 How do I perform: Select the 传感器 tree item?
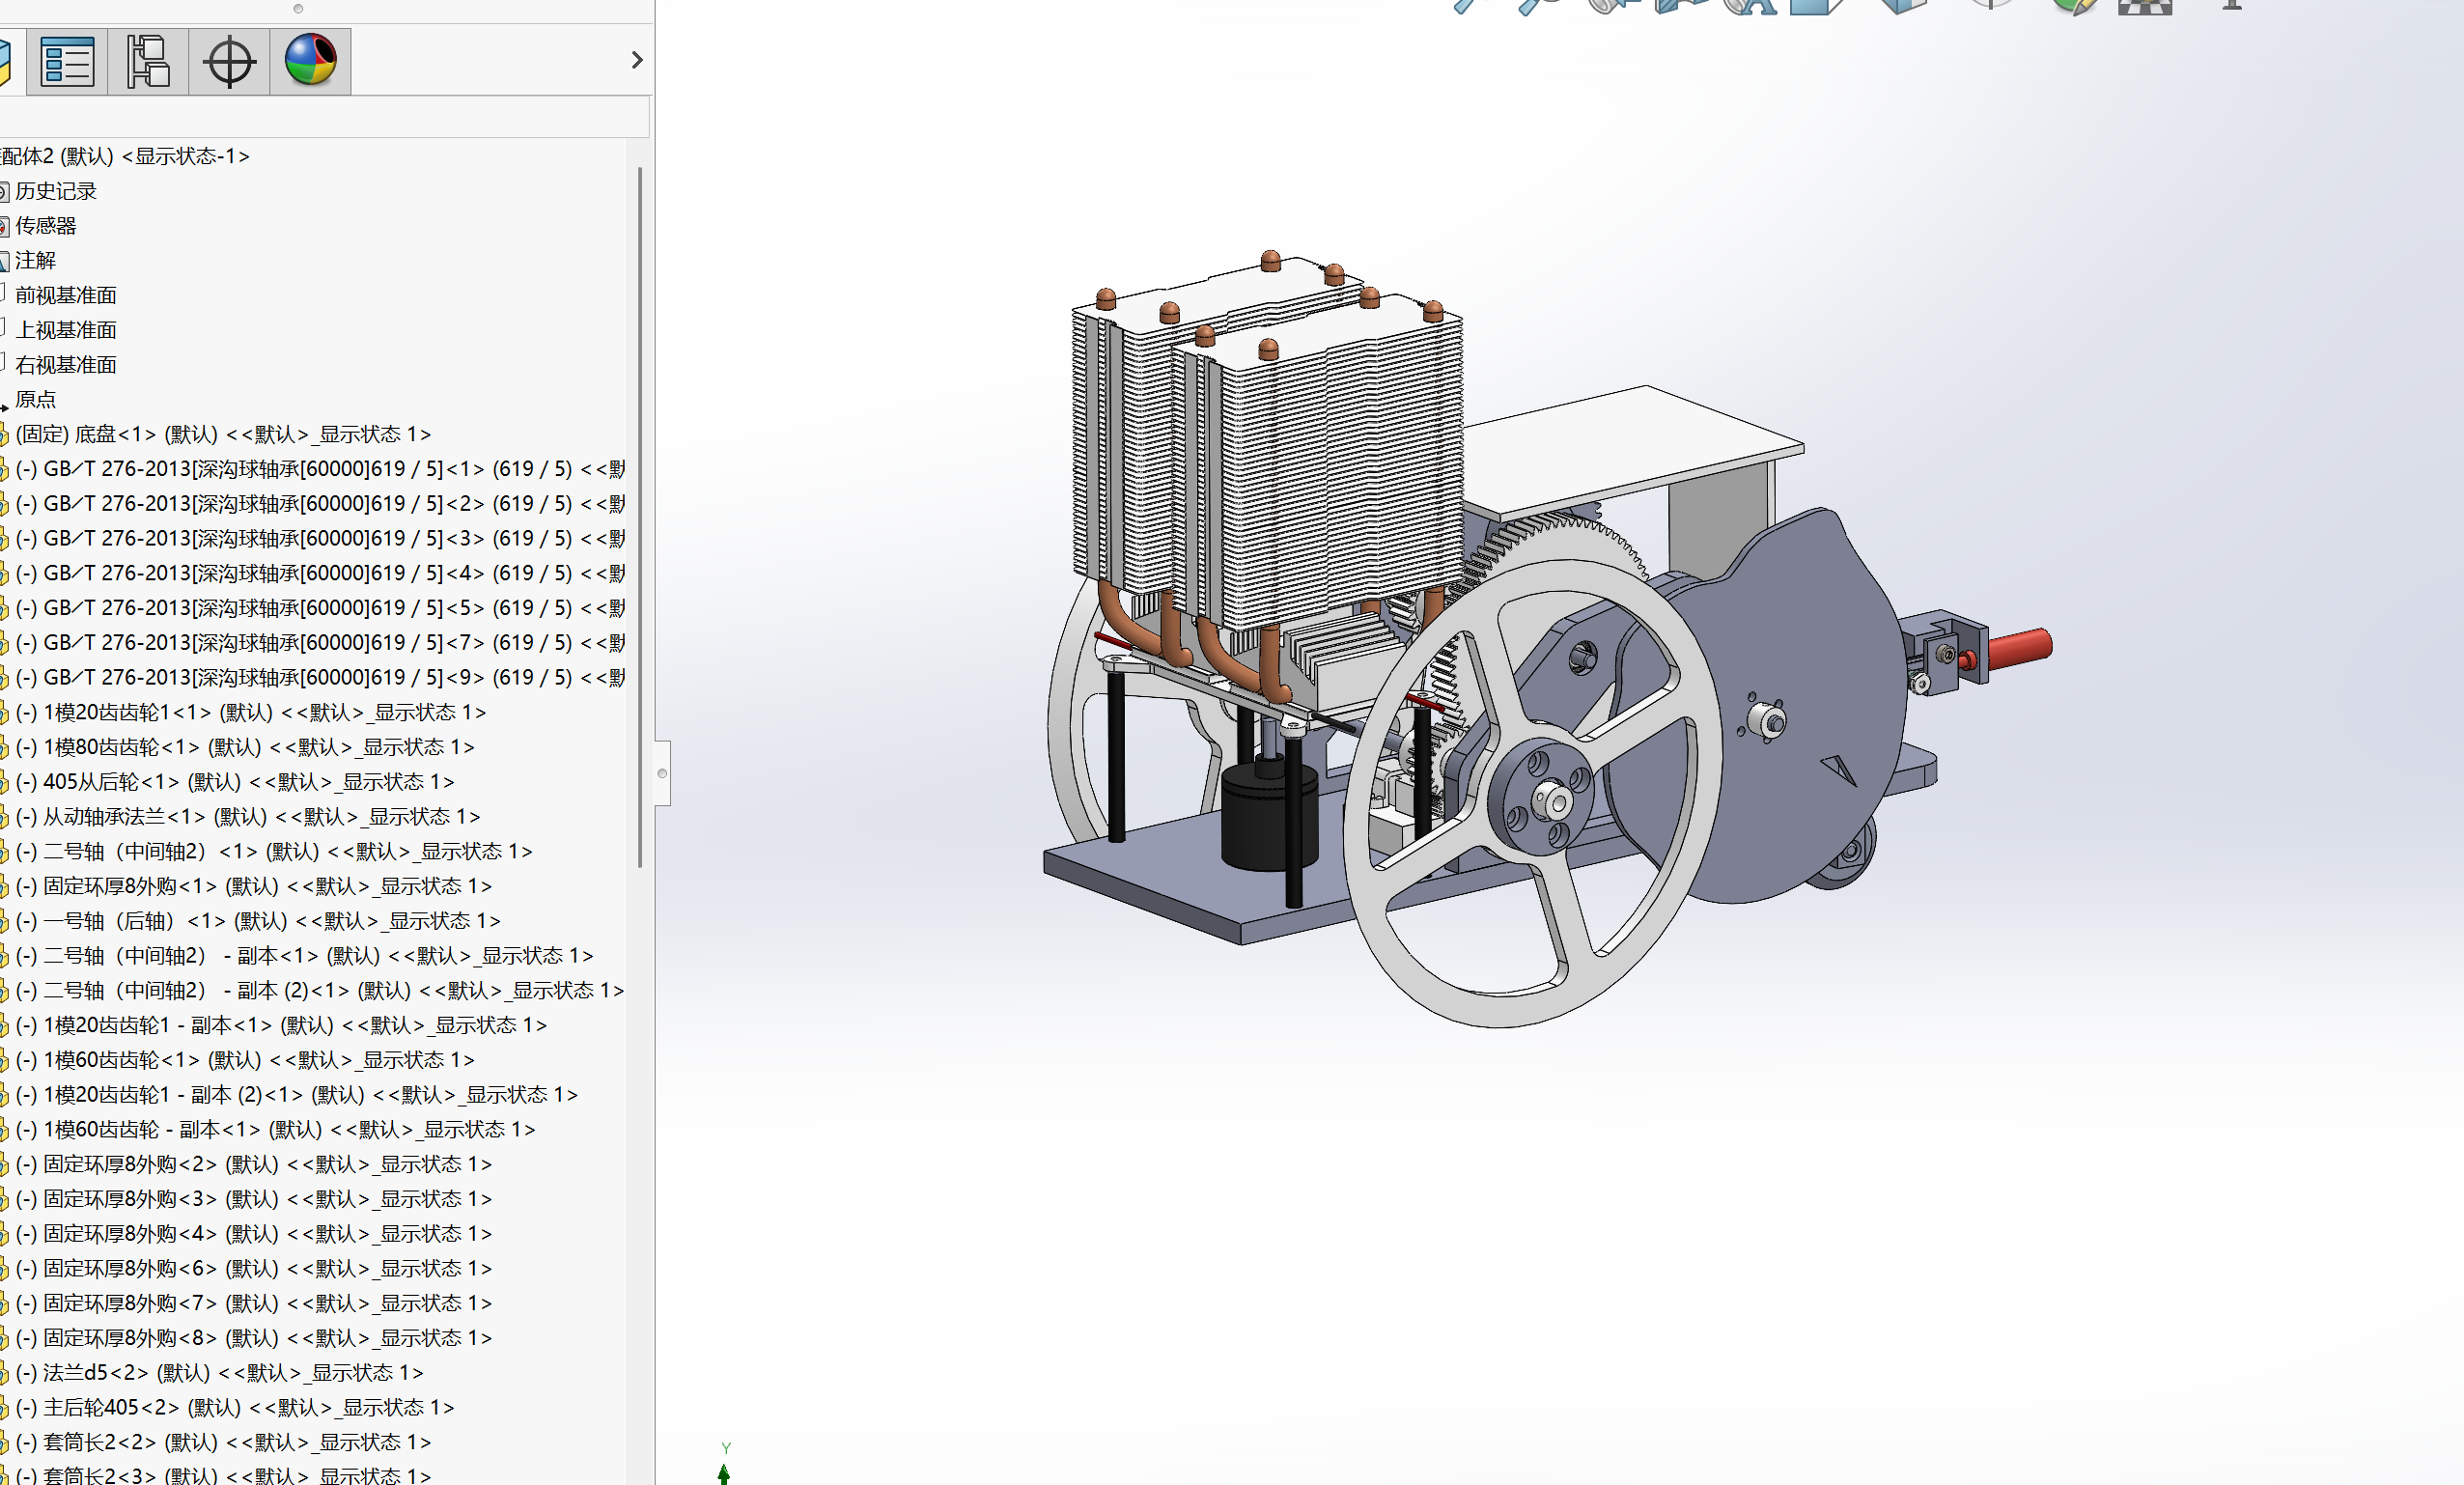[46, 226]
